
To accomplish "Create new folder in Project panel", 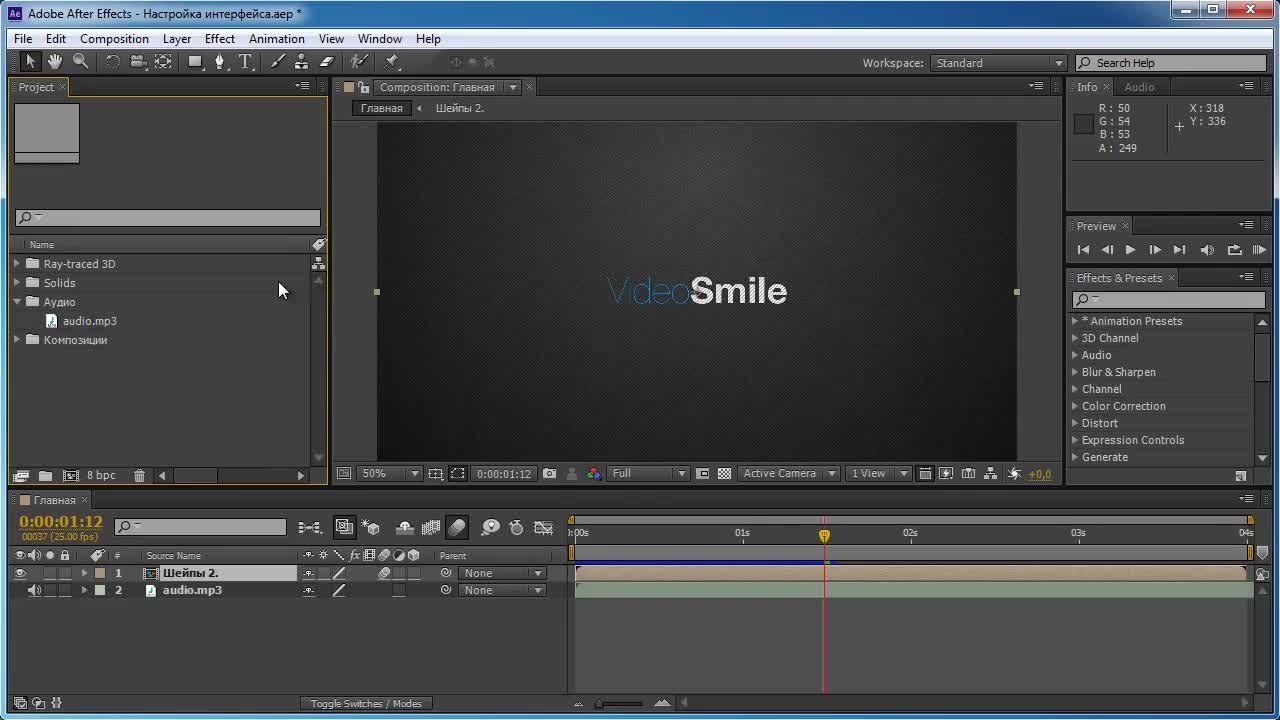I will coord(45,476).
